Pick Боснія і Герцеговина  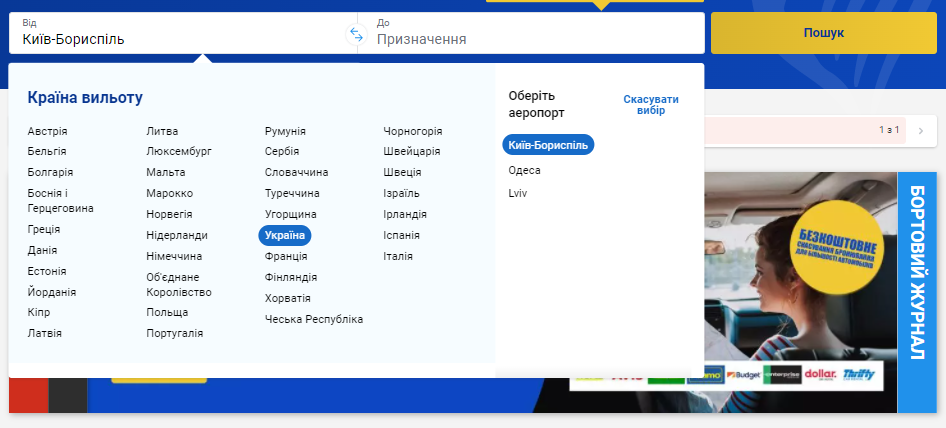(60, 200)
